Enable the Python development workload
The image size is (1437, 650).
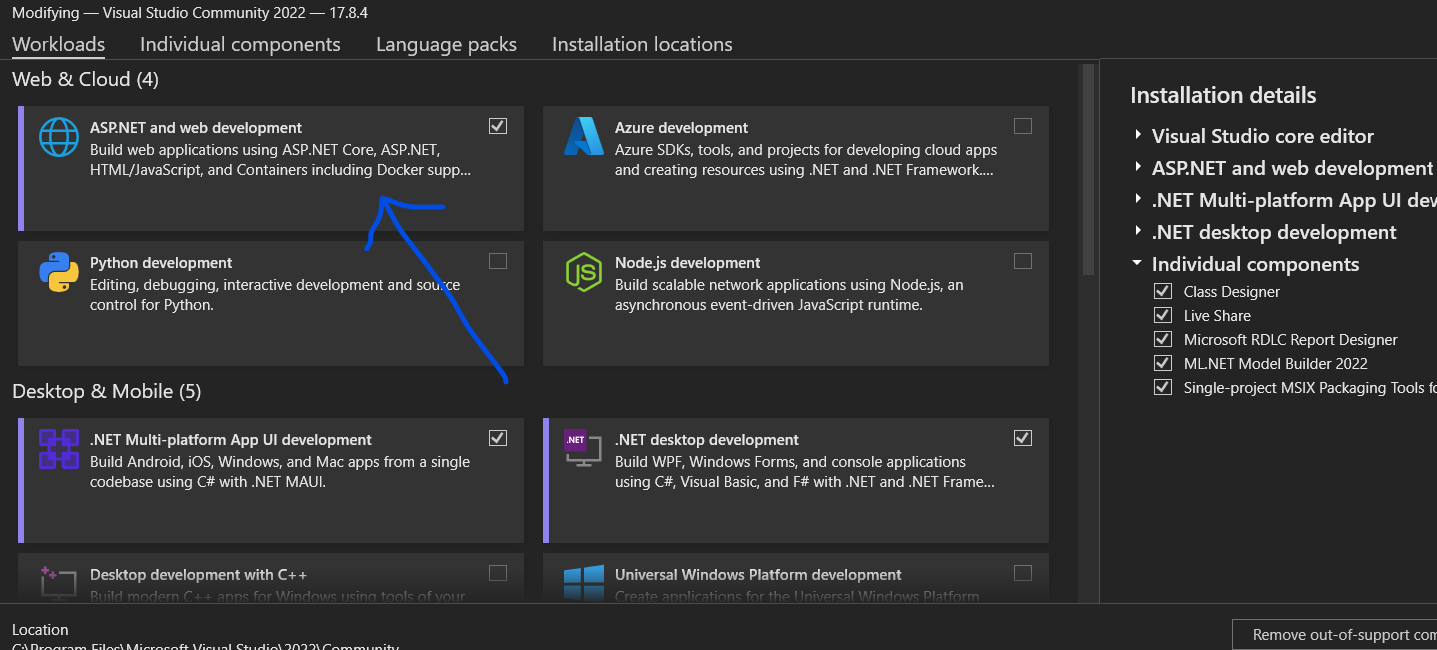pos(498,261)
